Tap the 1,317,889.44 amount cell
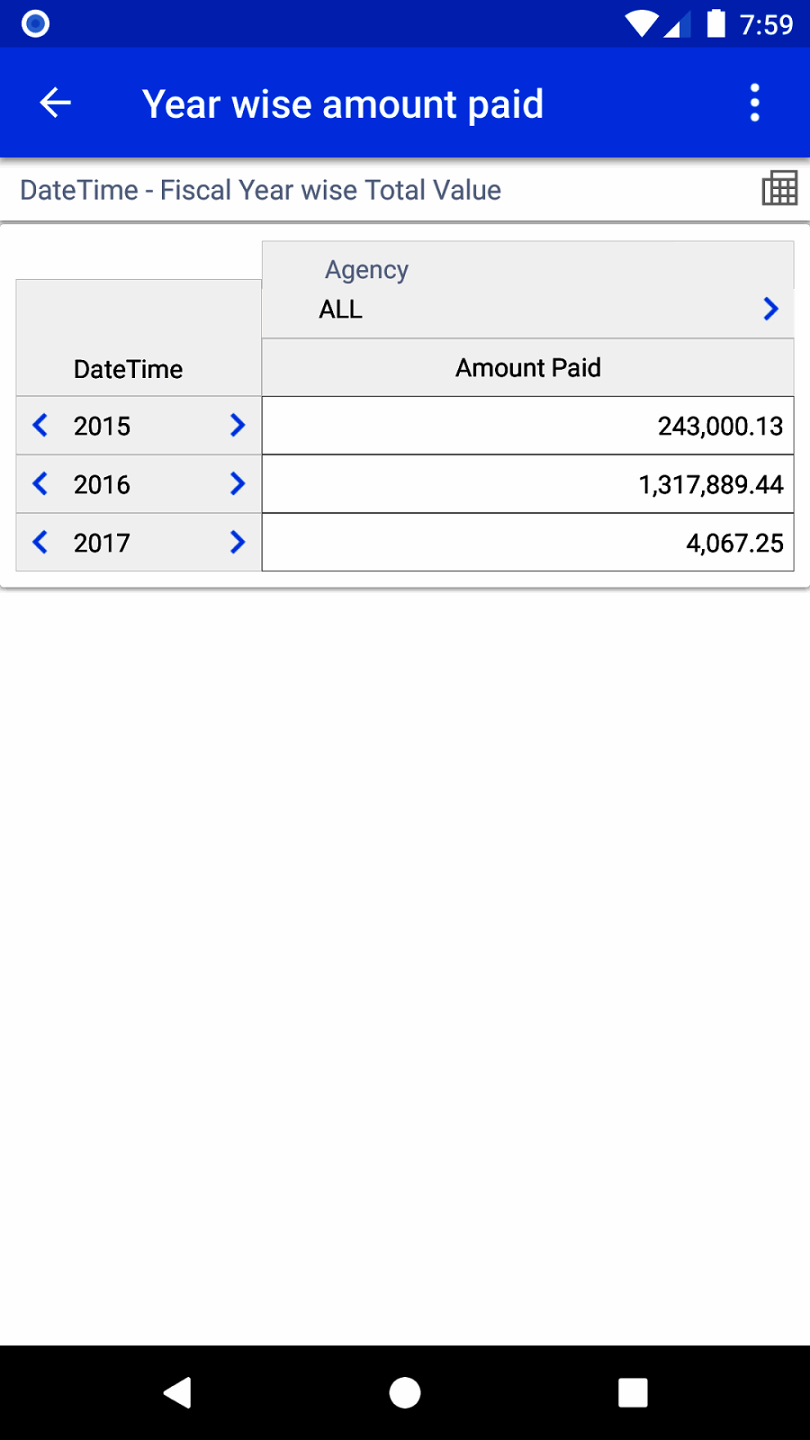This screenshot has height=1440, width=810. [528, 484]
